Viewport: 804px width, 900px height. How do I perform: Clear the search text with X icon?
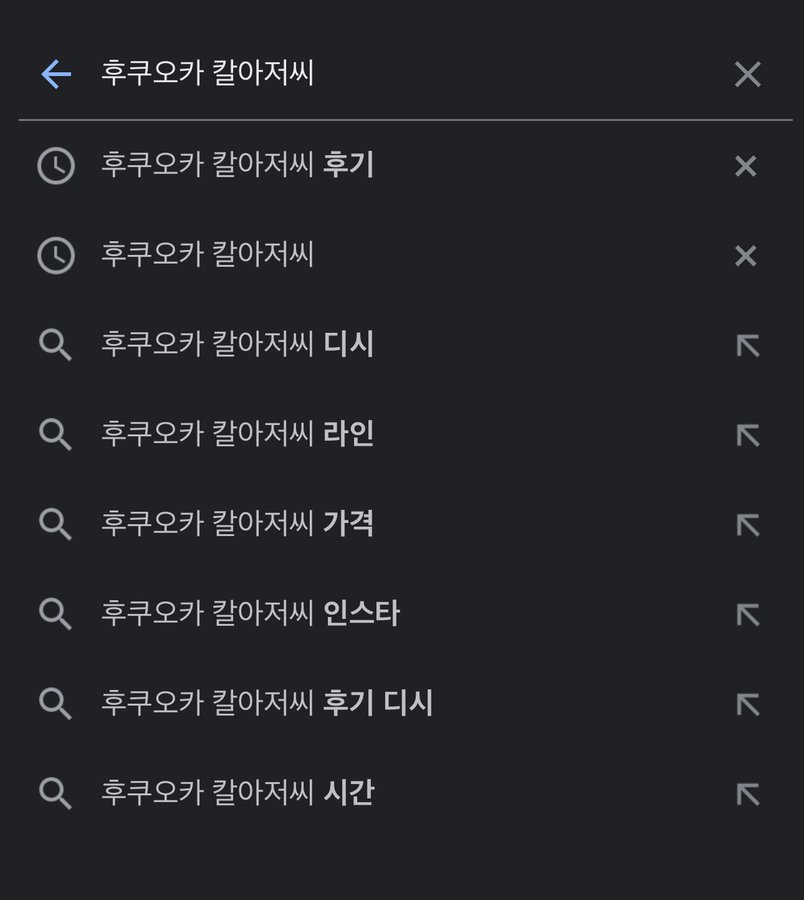pos(747,74)
